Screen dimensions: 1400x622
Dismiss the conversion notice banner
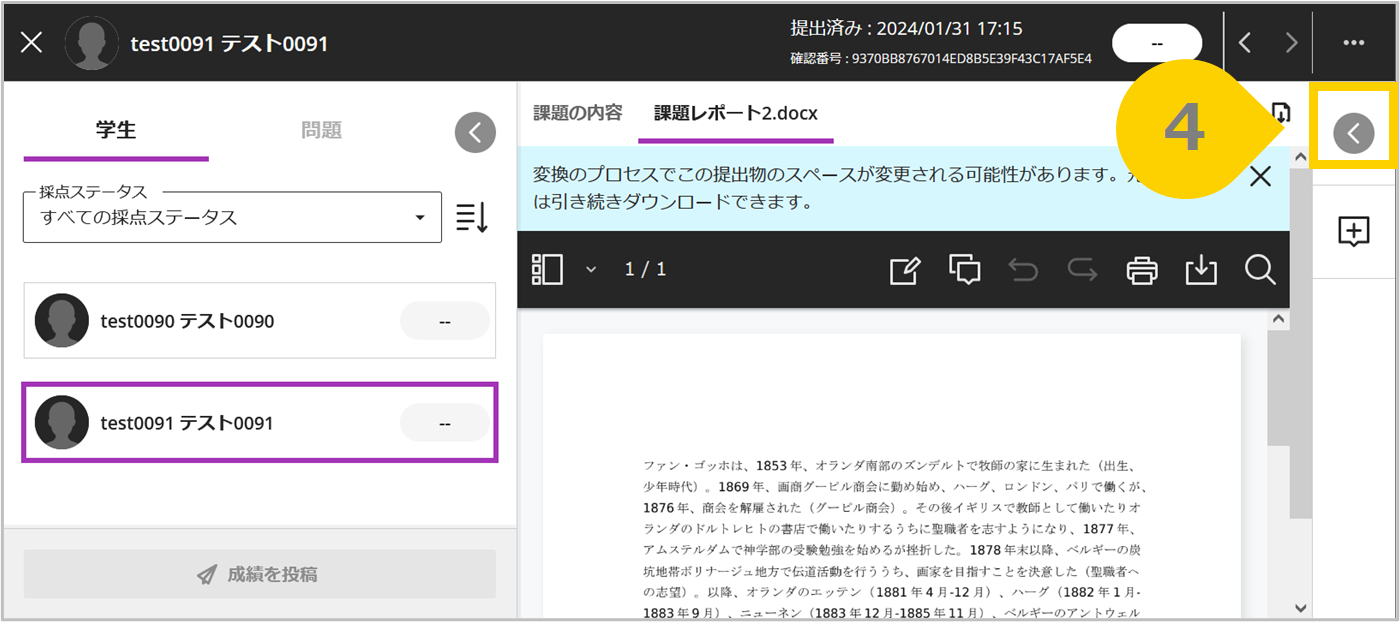1261,177
